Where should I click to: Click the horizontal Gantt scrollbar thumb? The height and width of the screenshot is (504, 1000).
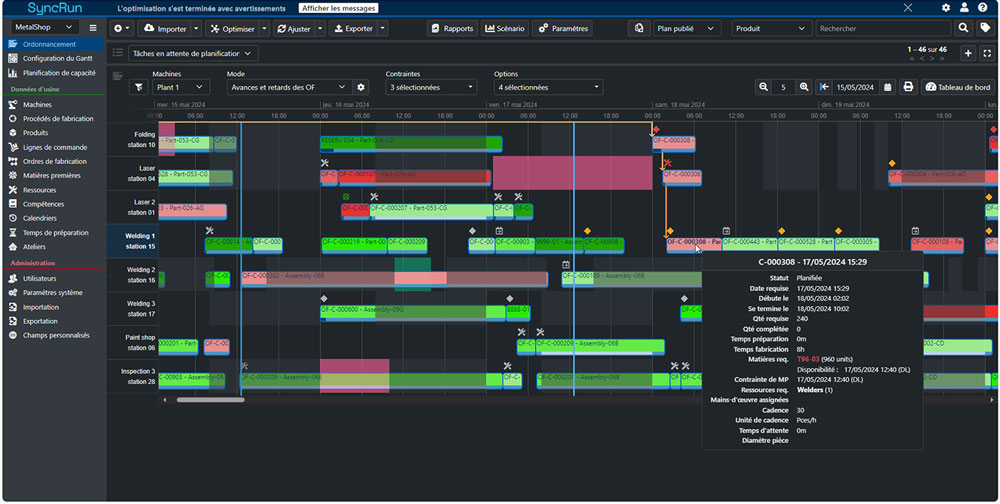210,400
